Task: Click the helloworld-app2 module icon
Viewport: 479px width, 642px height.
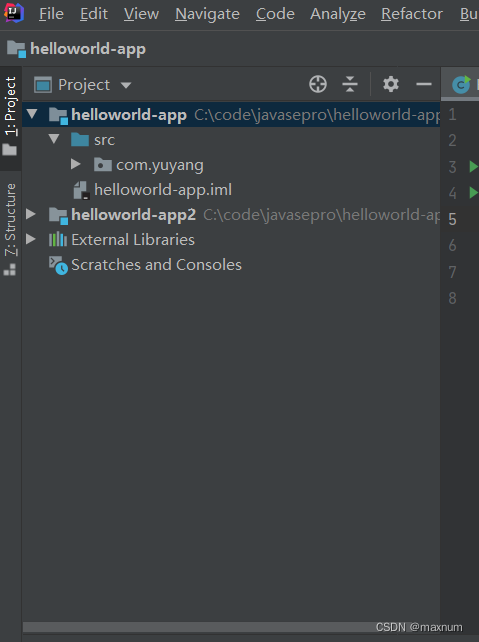Action: pos(58,215)
